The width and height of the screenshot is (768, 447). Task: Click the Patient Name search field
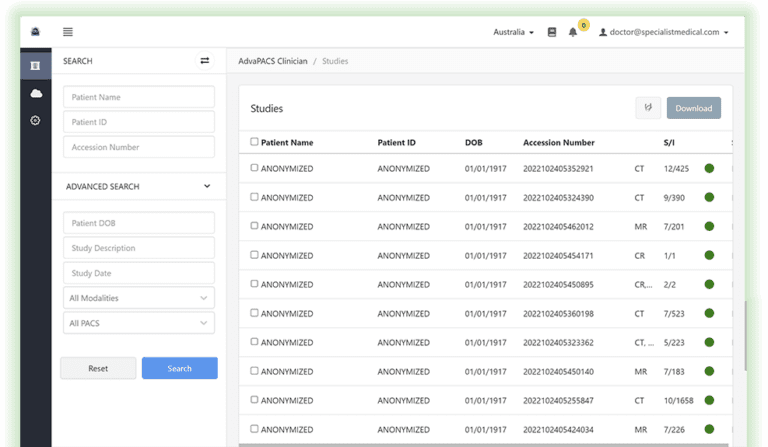pyautogui.click(x=138, y=97)
